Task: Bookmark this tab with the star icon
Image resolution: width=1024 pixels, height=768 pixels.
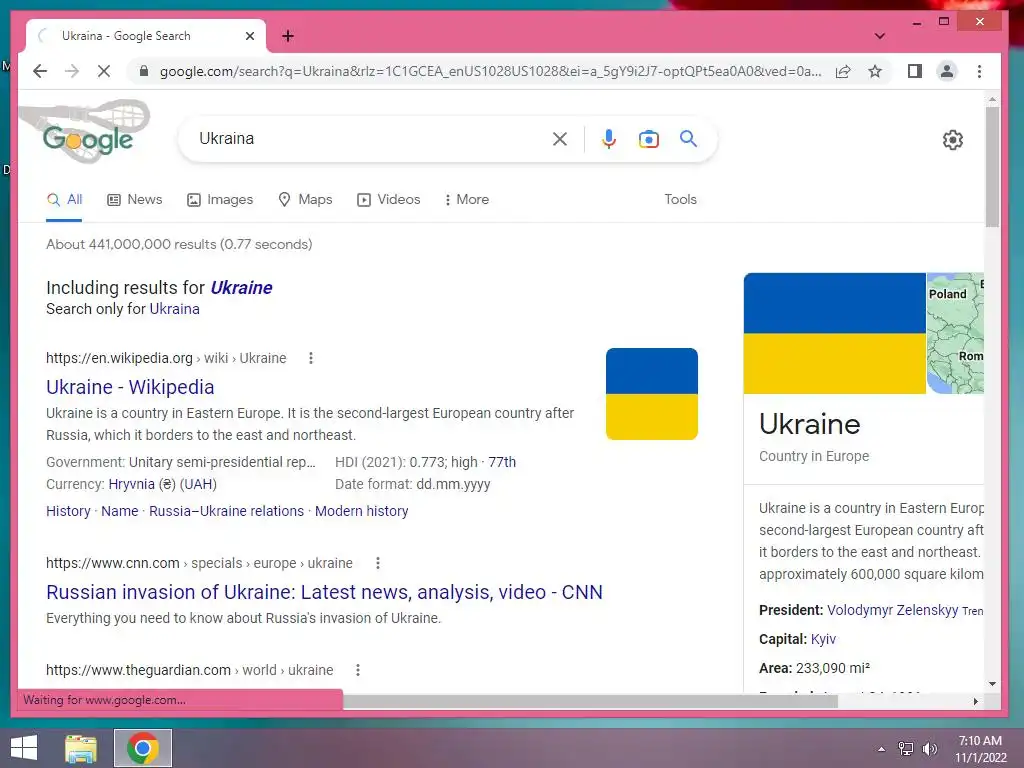Action: pos(875,71)
